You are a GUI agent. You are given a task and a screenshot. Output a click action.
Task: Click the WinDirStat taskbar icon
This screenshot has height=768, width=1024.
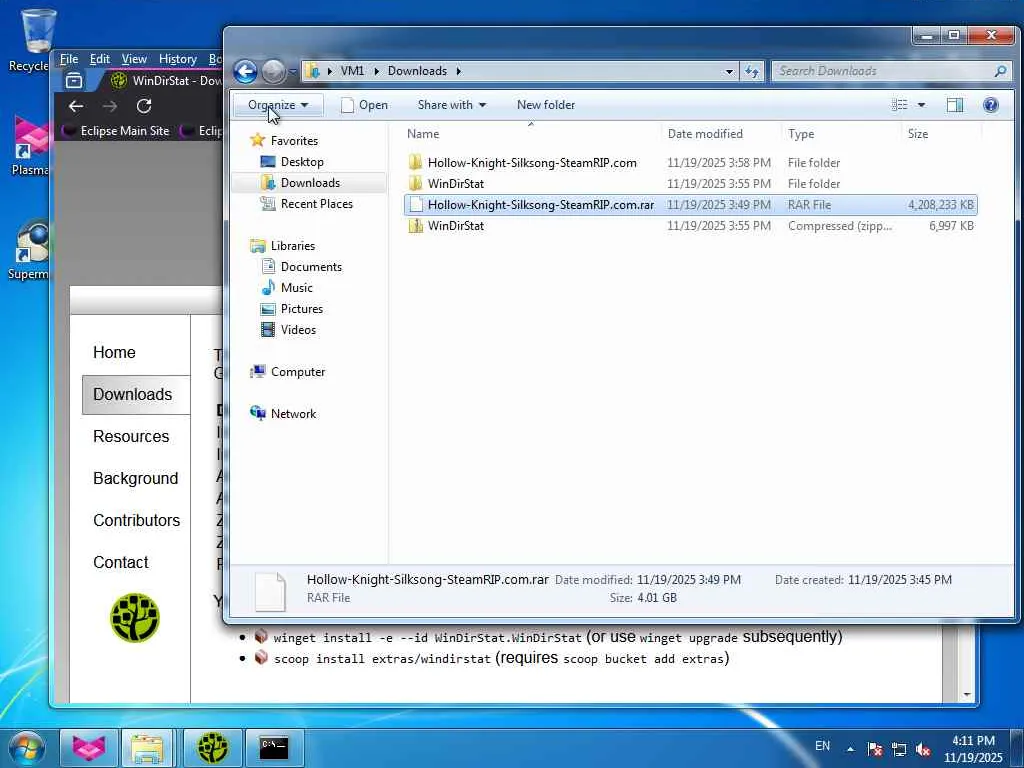click(x=212, y=748)
